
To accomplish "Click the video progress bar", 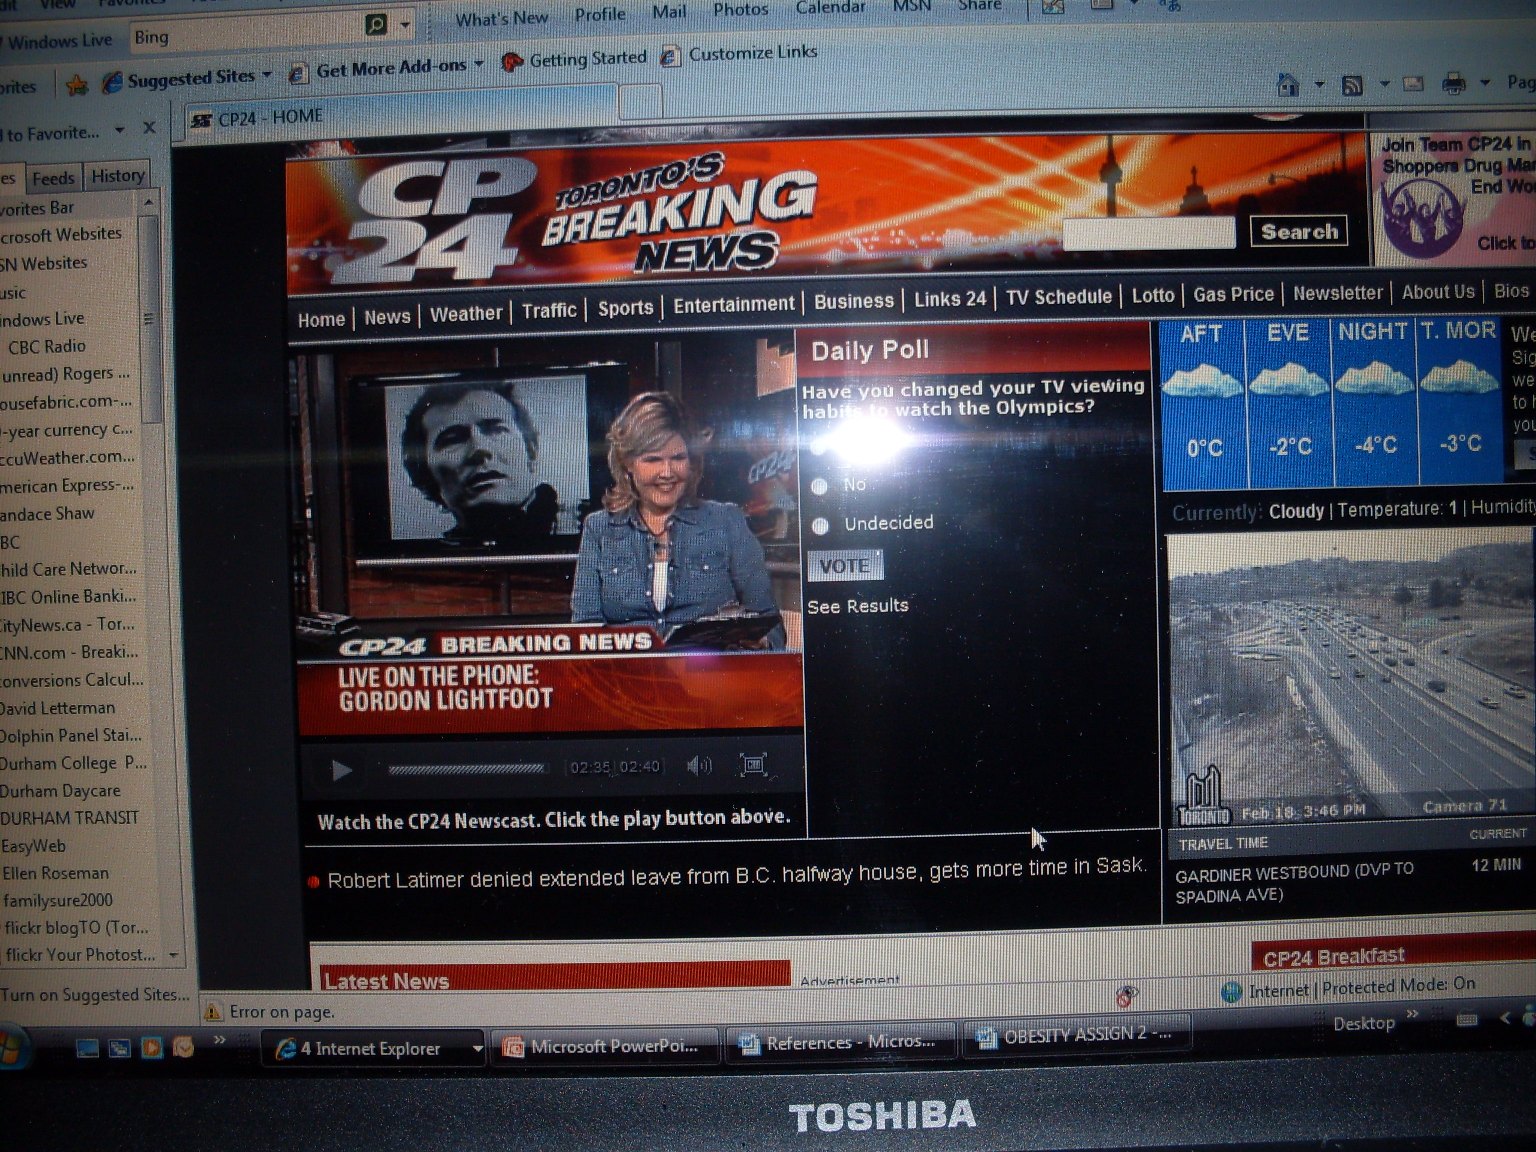I will [x=467, y=769].
